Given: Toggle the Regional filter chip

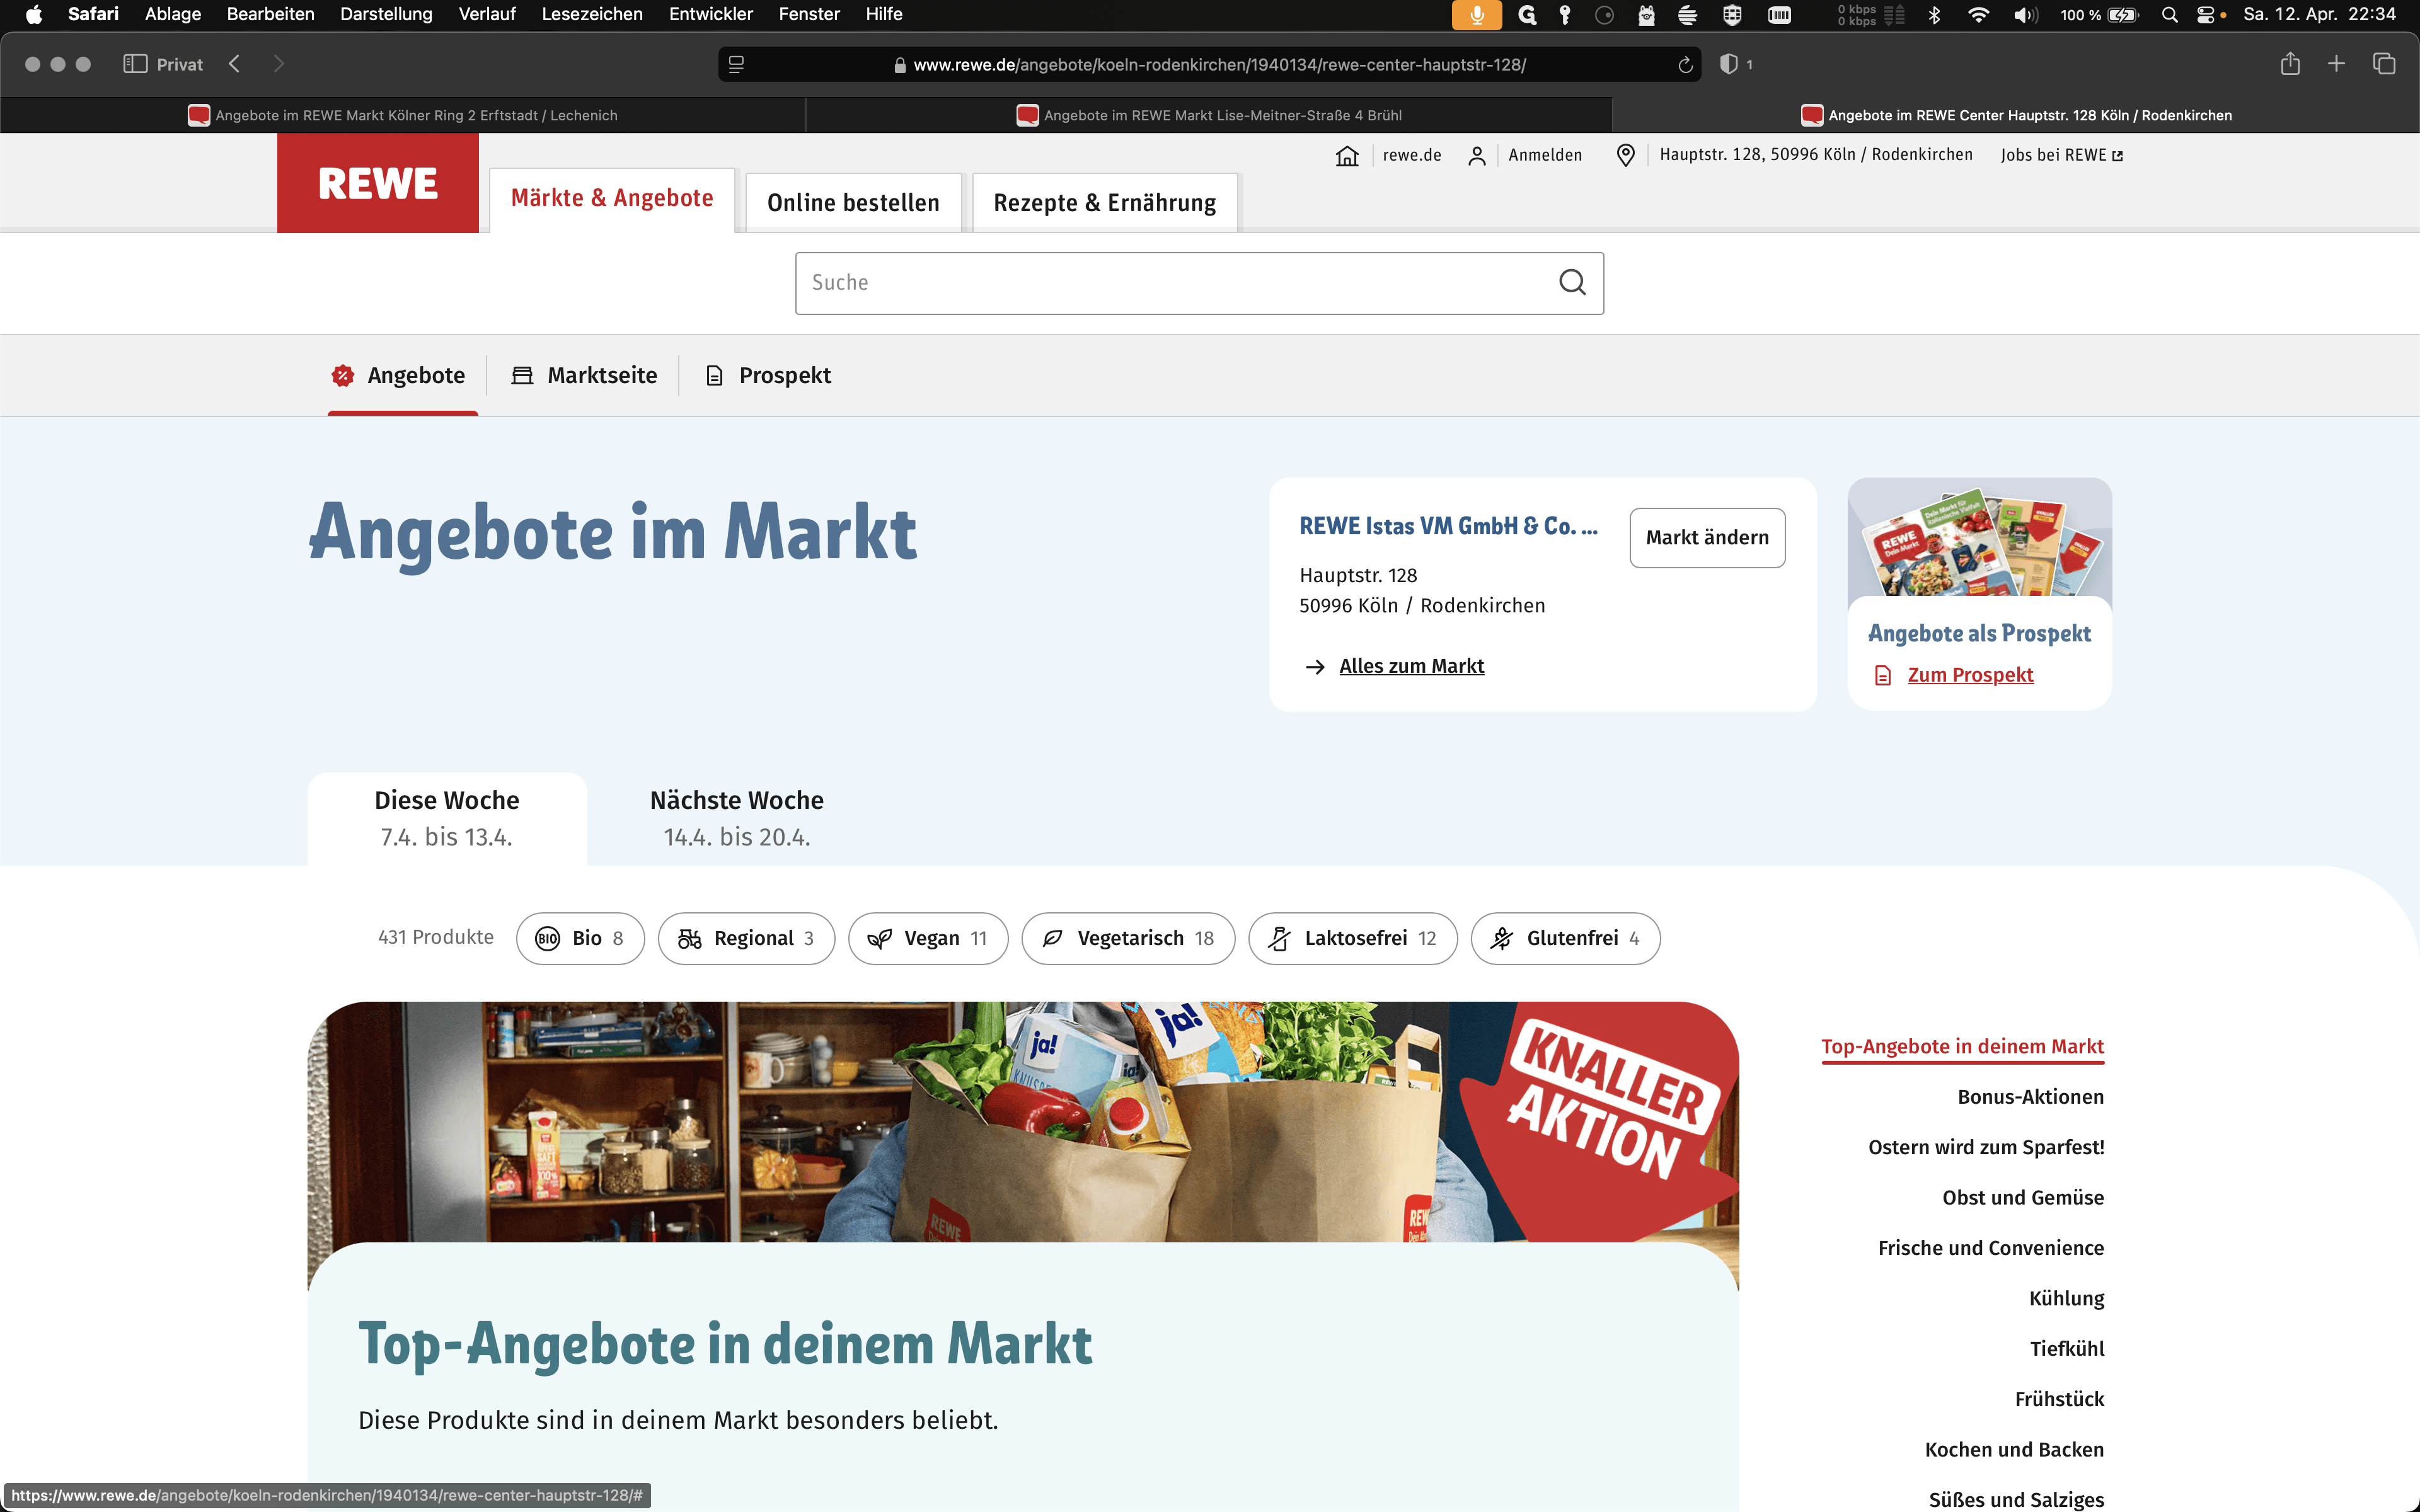Looking at the screenshot, I should pos(746,938).
